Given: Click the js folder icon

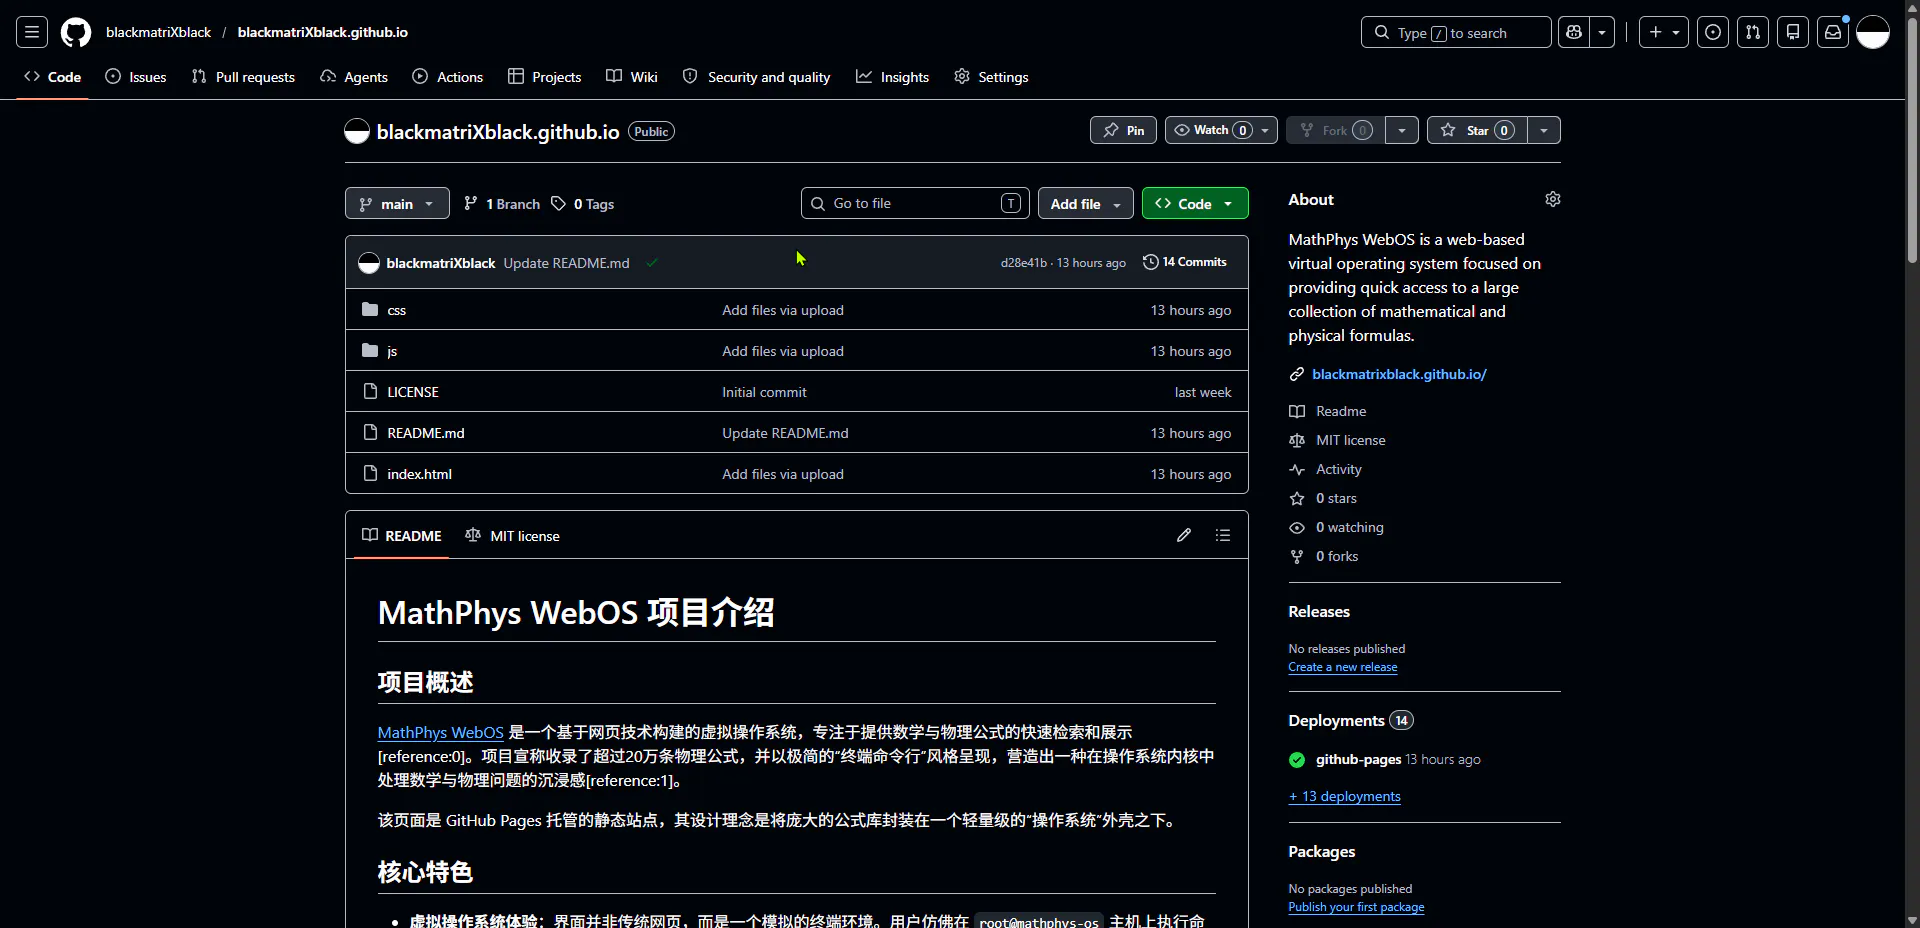Looking at the screenshot, I should pyautogui.click(x=370, y=350).
